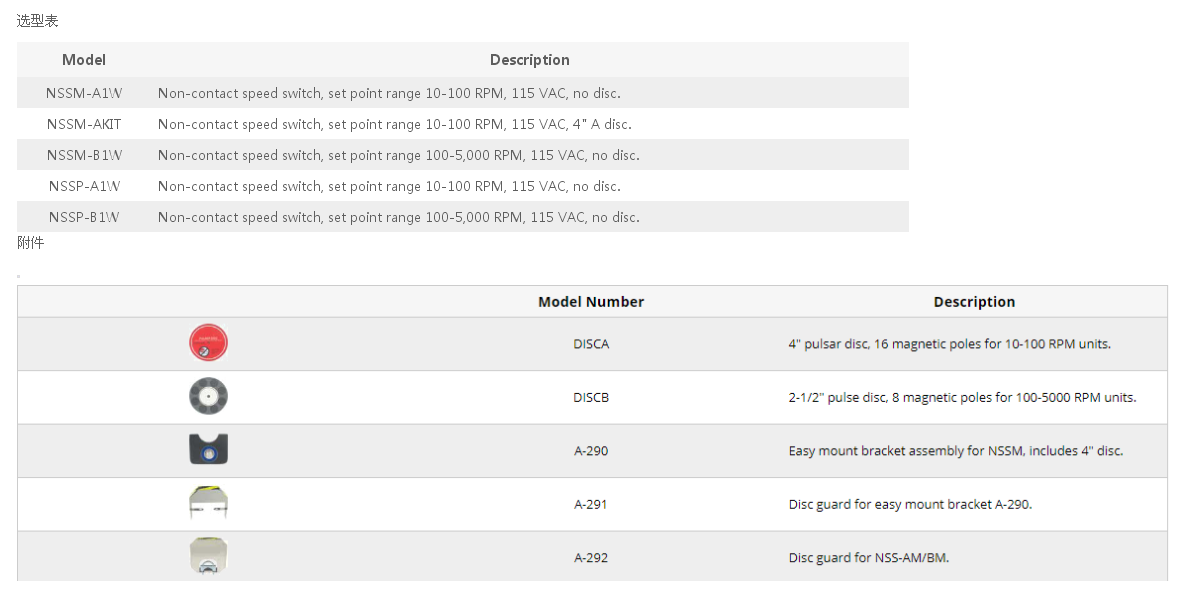The width and height of the screenshot is (1195, 597).
Task: Select model NSSP-A1W in the table
Action: click(84, 186)
